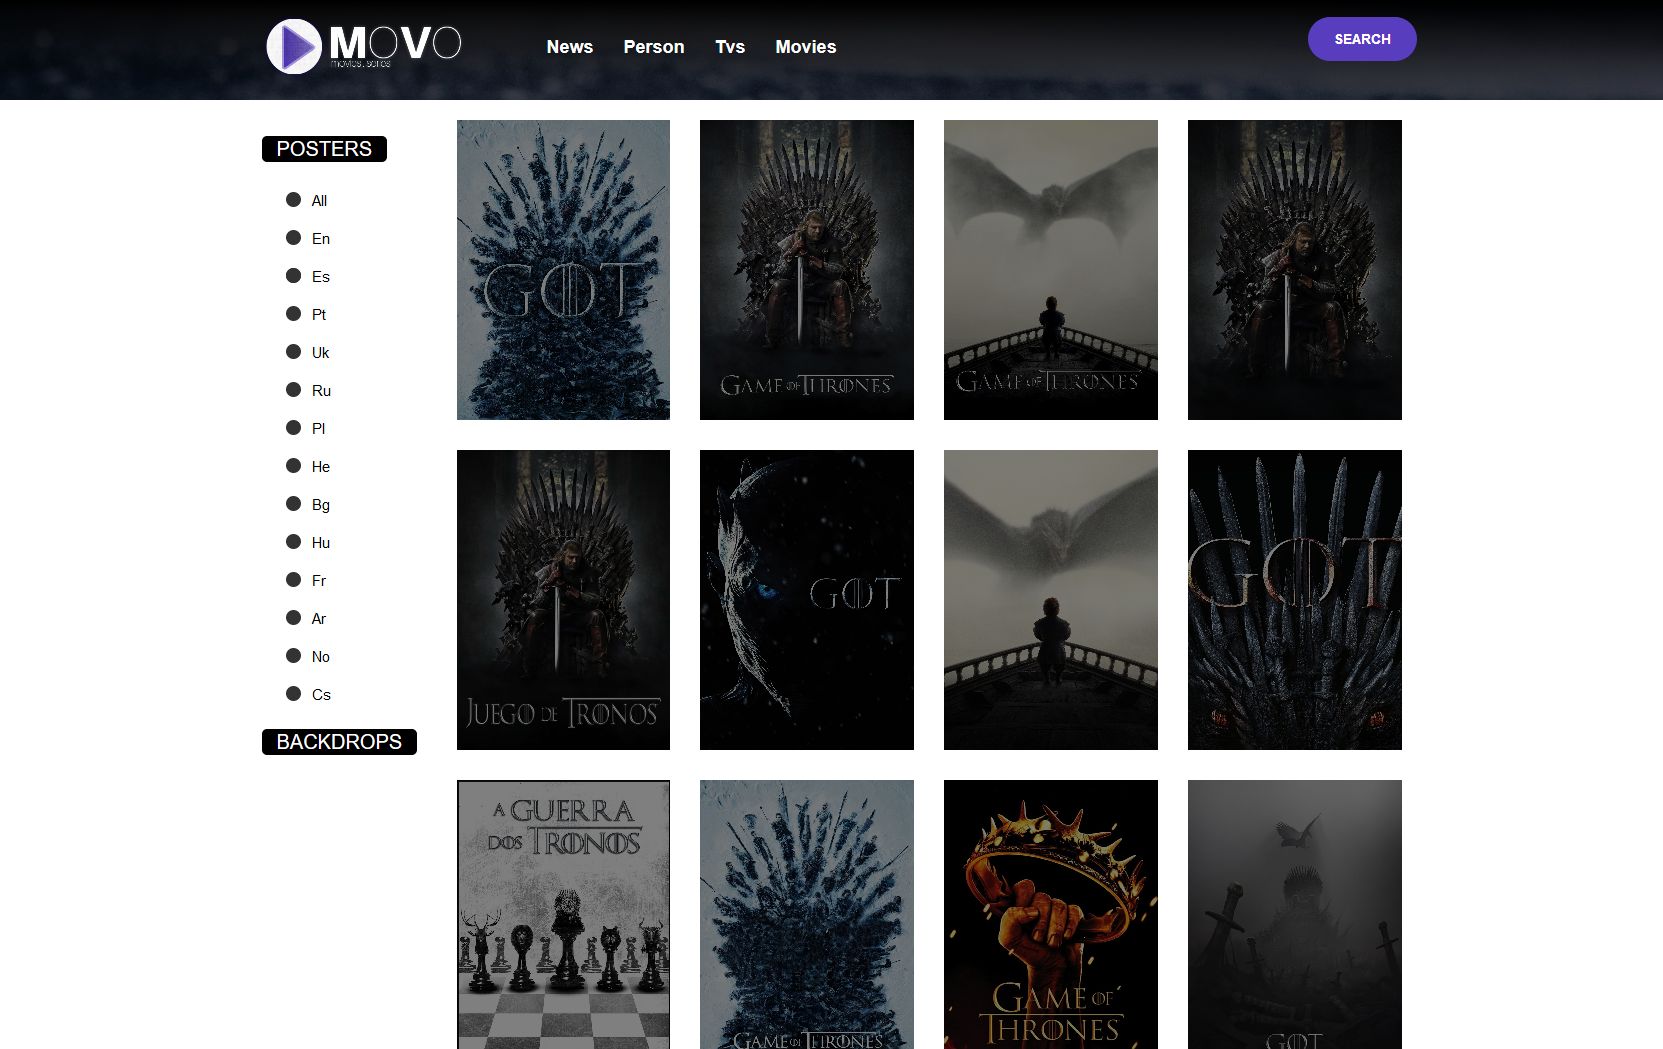Select the Pl radio button
The image size is (1663, 1049).
click(293, 428)
